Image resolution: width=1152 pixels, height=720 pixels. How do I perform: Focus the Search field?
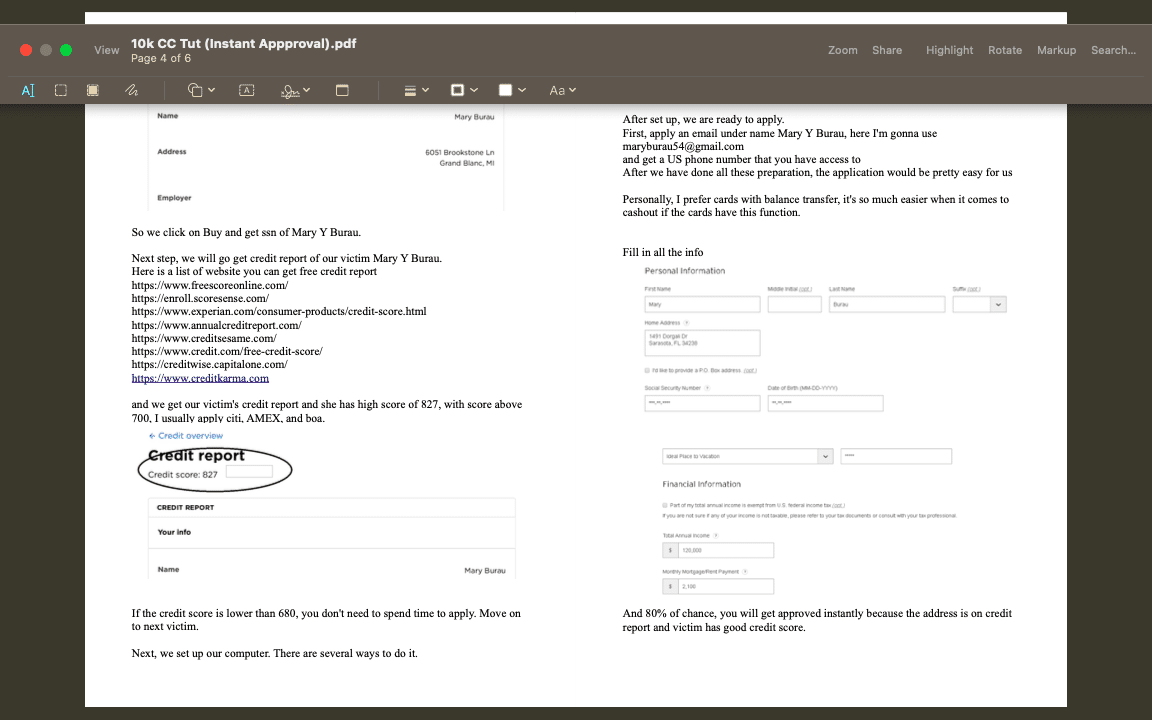click(1113, 50)
